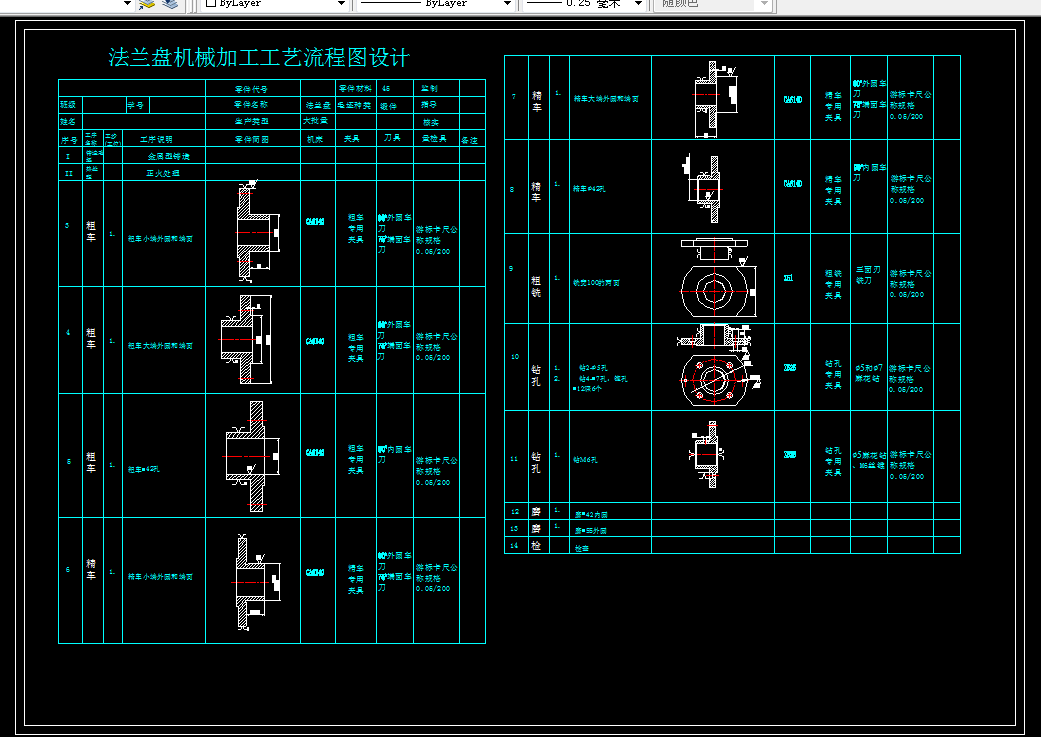Select the 备注 column header

[469, 140]
